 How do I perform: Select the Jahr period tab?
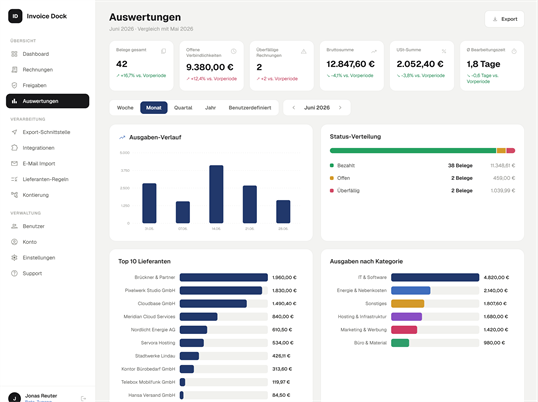[210, 108]
